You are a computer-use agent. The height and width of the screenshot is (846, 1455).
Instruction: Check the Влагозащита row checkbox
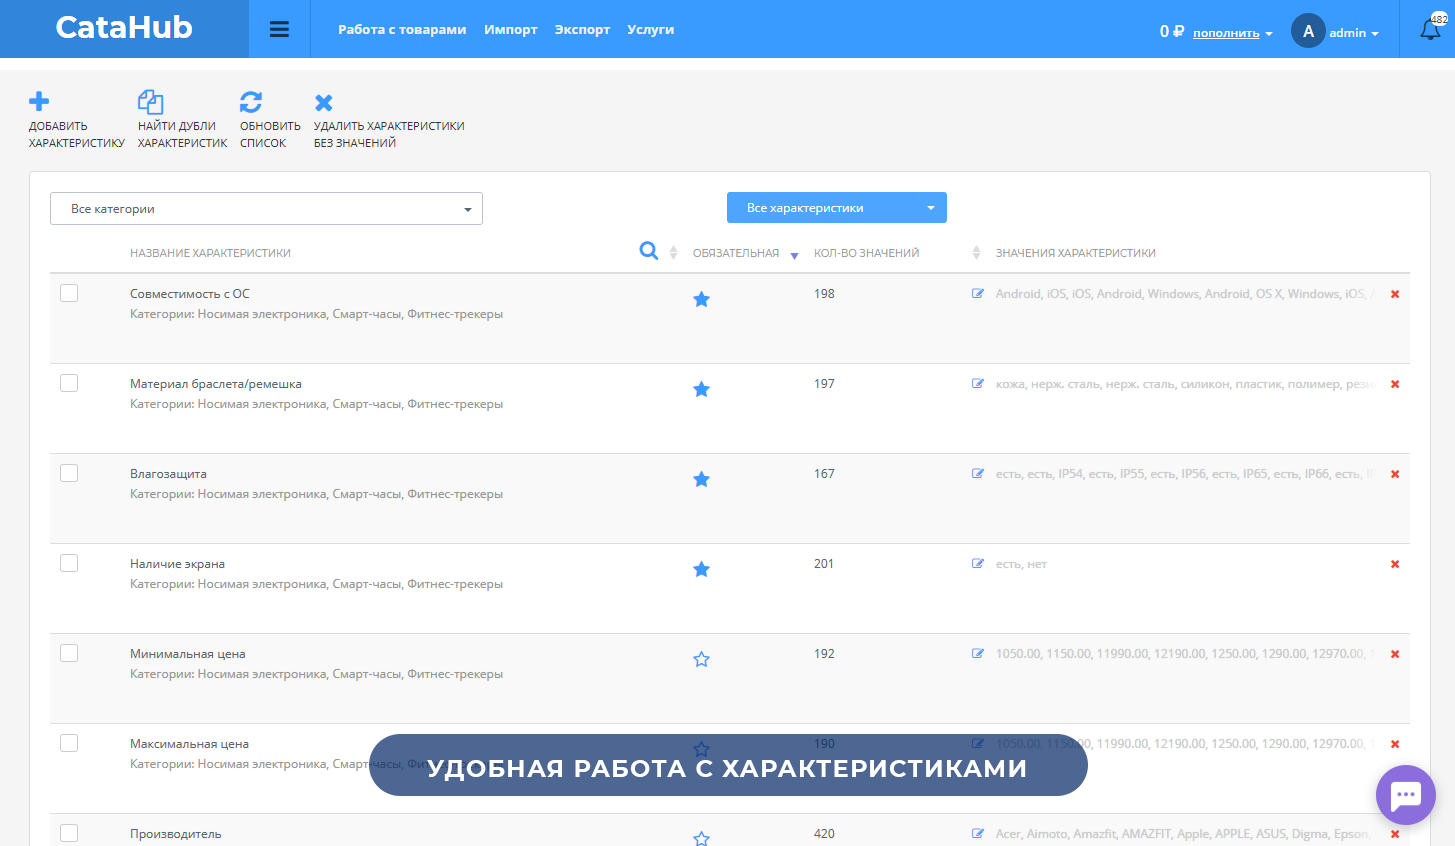[69, 473]
